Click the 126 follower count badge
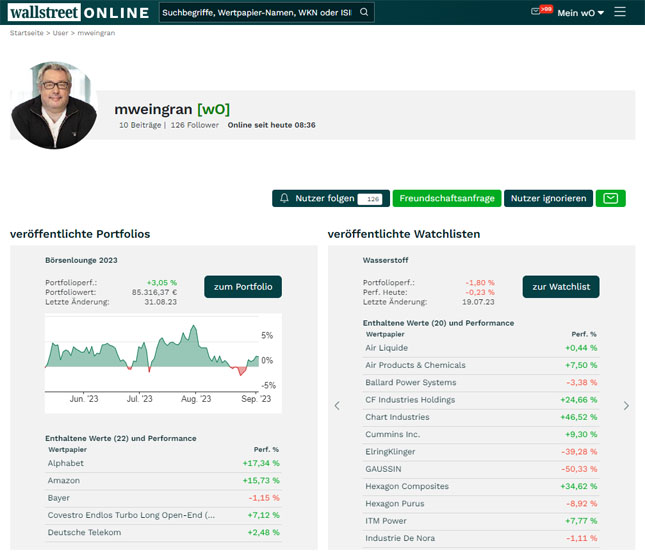Image resolution: width=645 pixels, height=555 pixels. click(370, 199)
